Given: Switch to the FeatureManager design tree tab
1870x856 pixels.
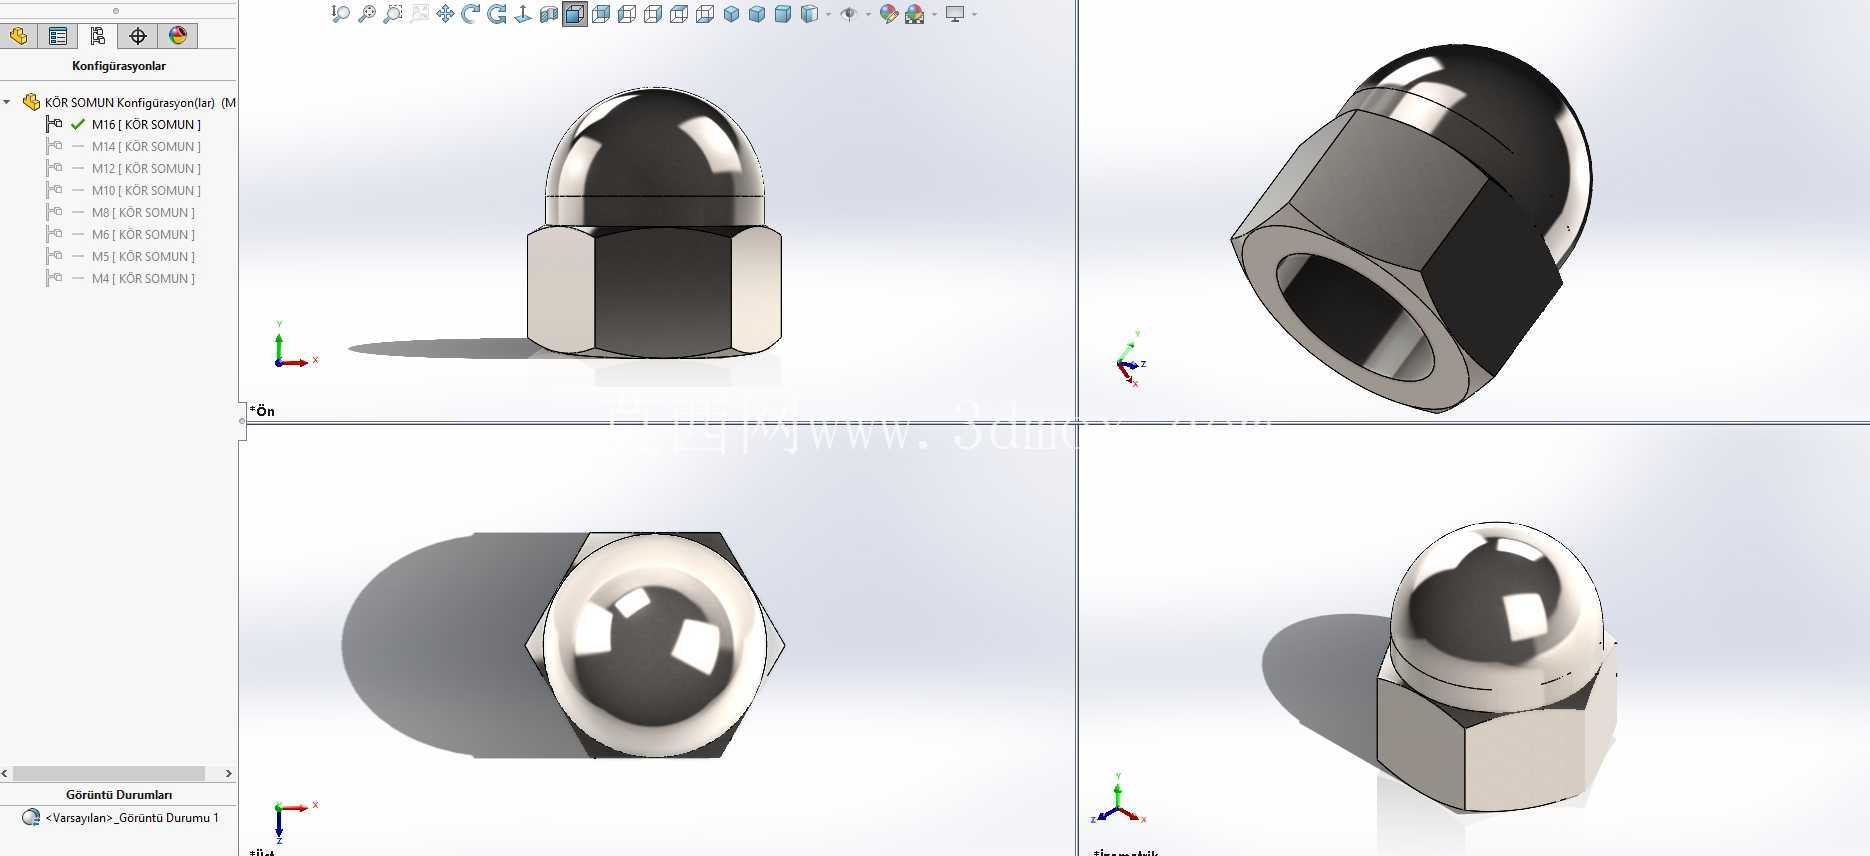Looking at the screenshot, I should pos(18,36).
